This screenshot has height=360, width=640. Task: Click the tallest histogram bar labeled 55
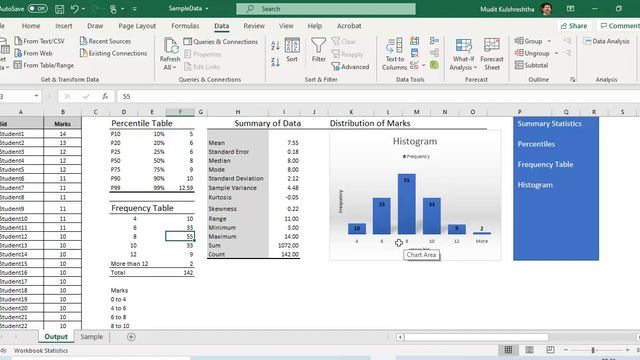(407, 204)
